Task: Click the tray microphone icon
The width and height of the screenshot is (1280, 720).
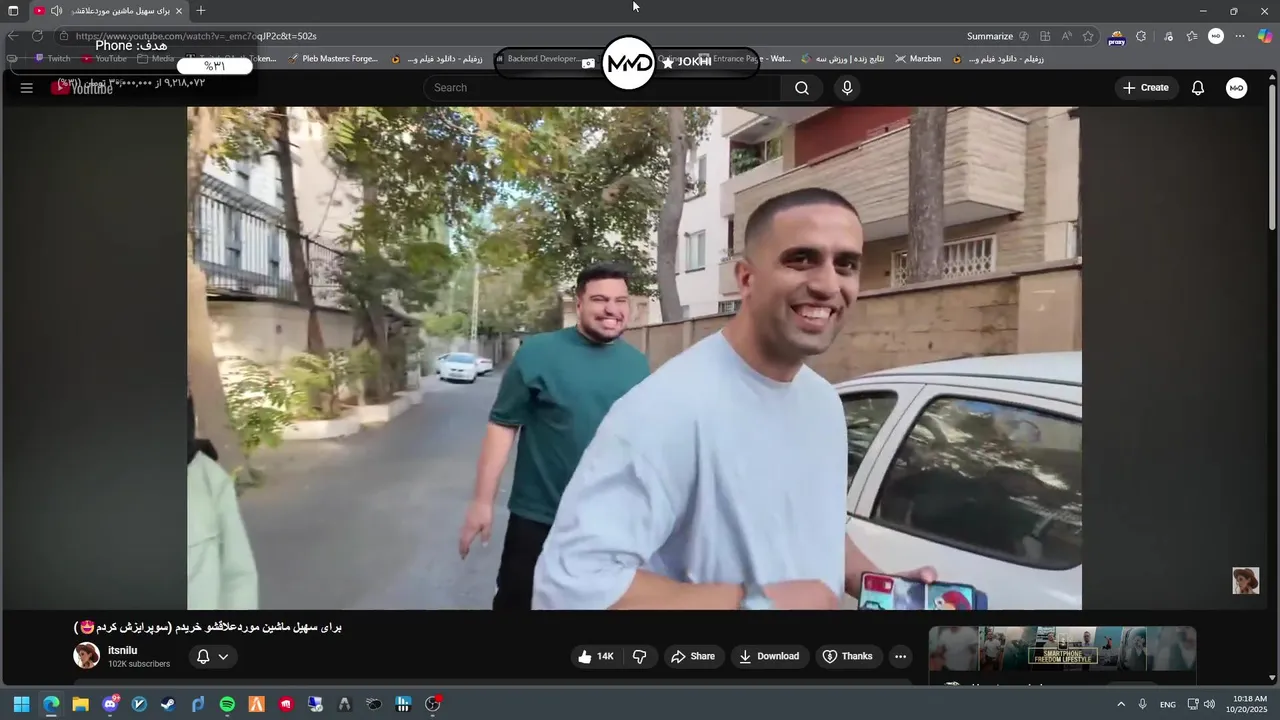Action: coord(1142,704)
